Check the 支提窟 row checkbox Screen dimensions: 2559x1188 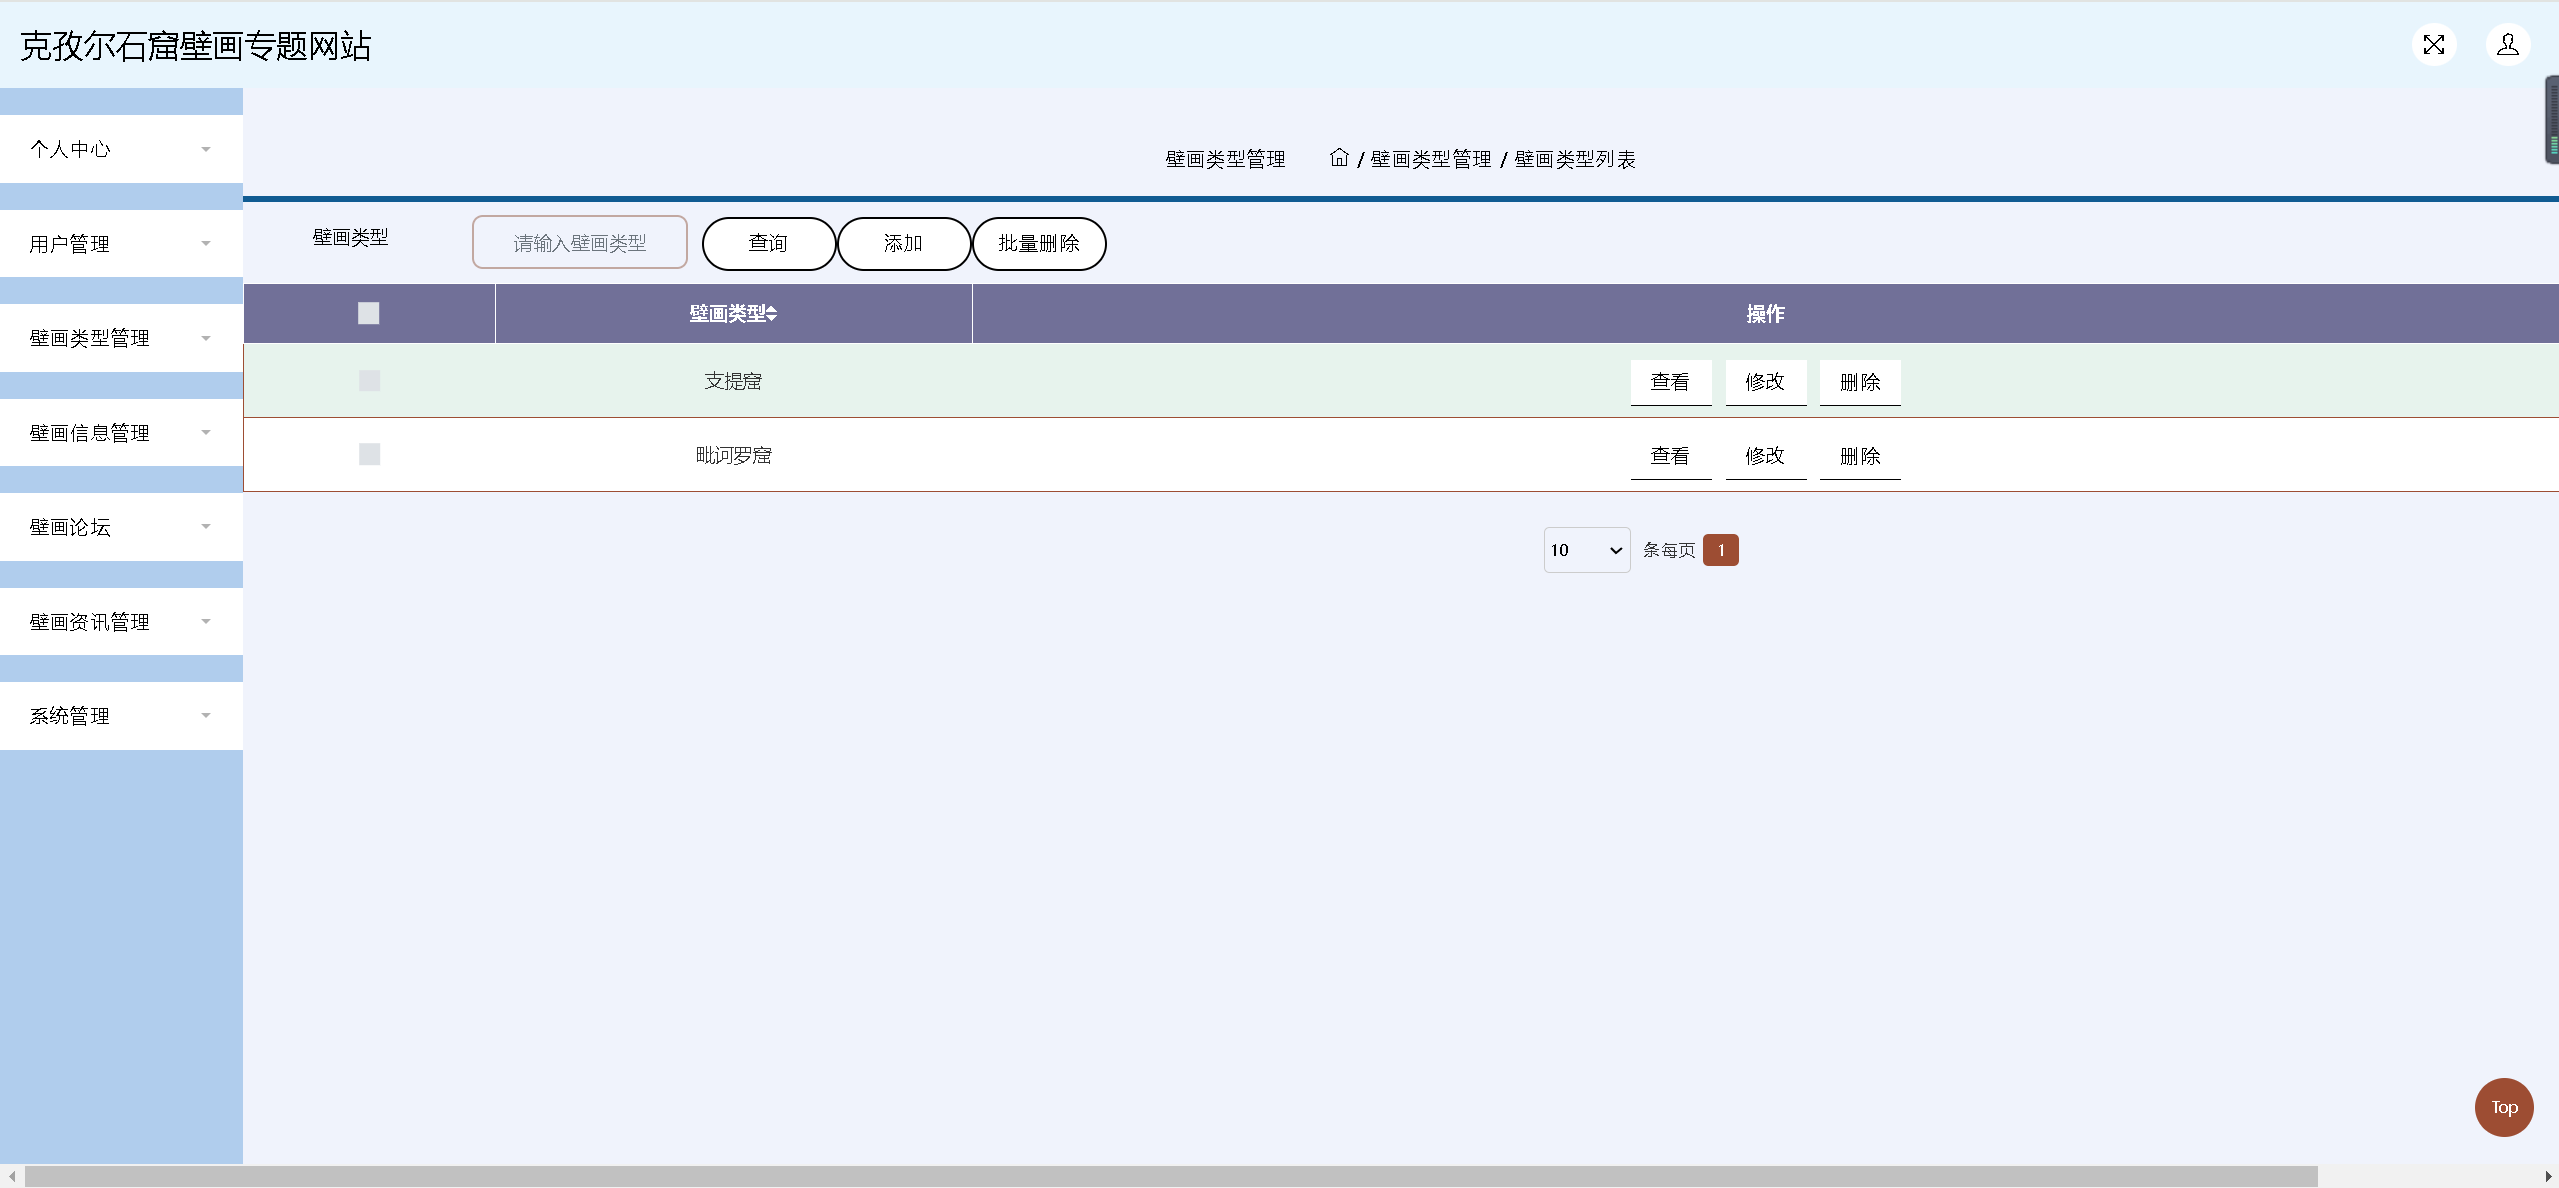pos(369,381)
